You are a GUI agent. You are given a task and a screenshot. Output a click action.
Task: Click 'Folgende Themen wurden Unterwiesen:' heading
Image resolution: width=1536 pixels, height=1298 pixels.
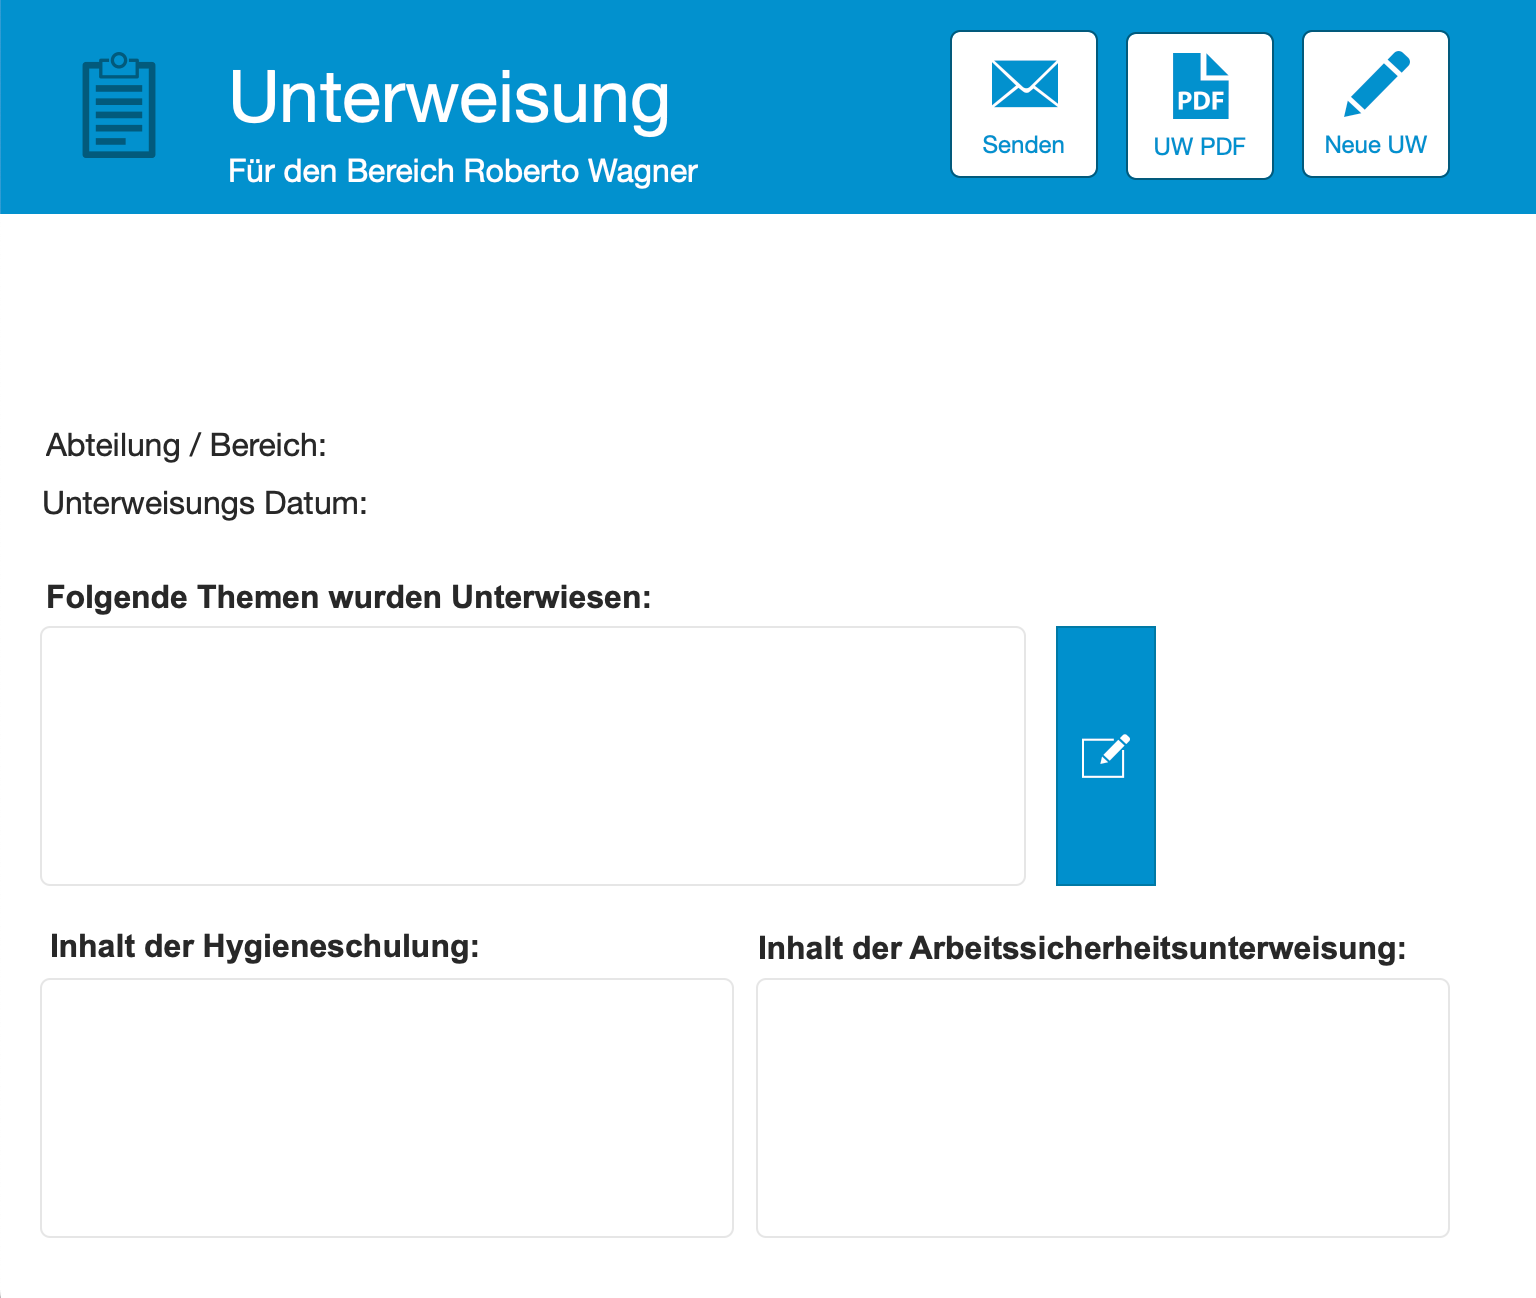(x=348, y=597)
